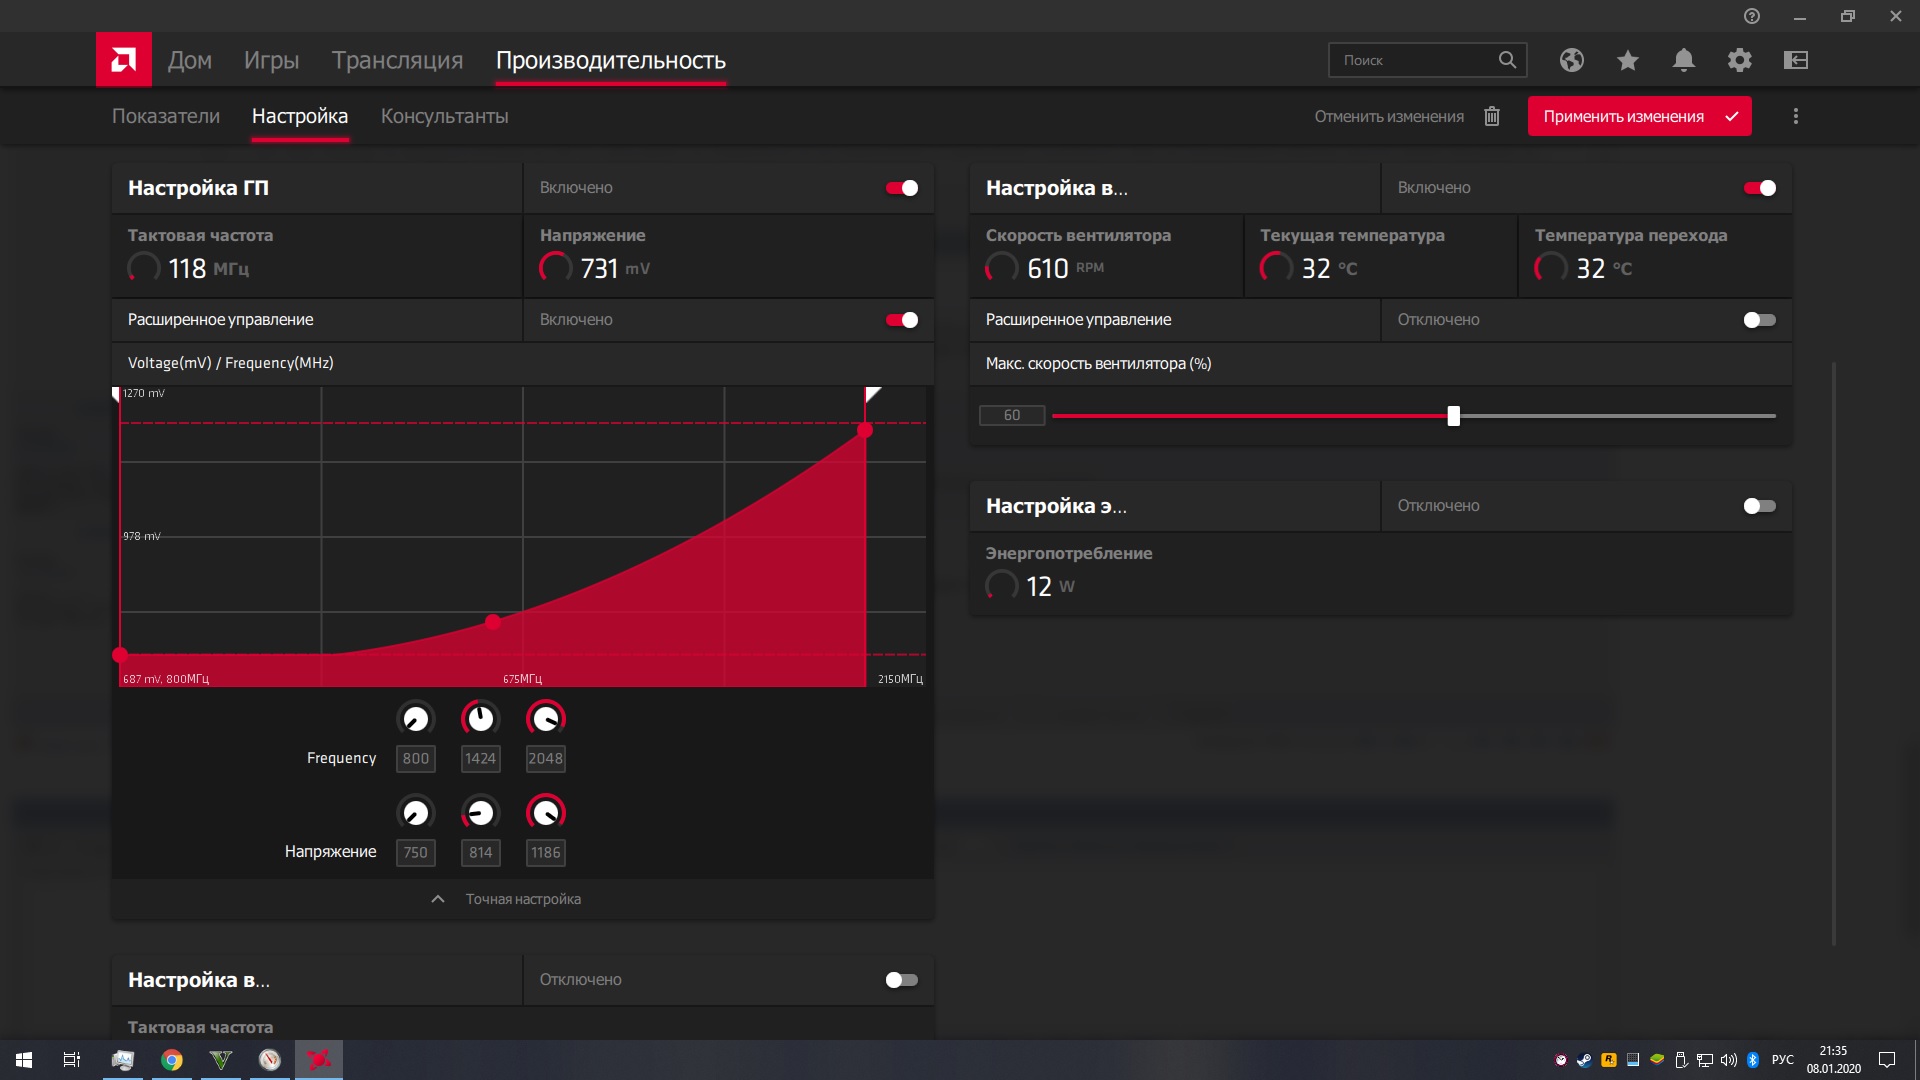
Task: Click Отменить изменения link
Action: [1388, 117]
